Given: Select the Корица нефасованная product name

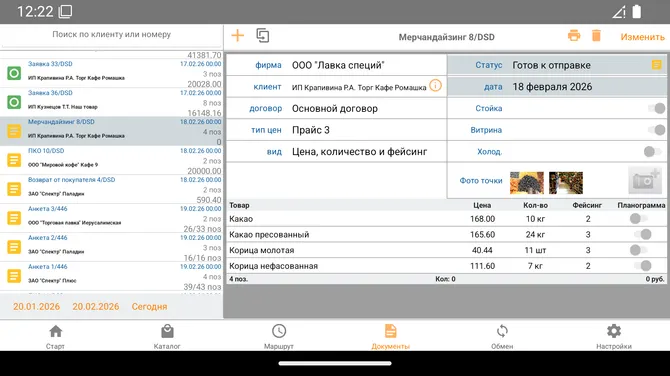Looking at the screenshot, I should pos(273,266).
